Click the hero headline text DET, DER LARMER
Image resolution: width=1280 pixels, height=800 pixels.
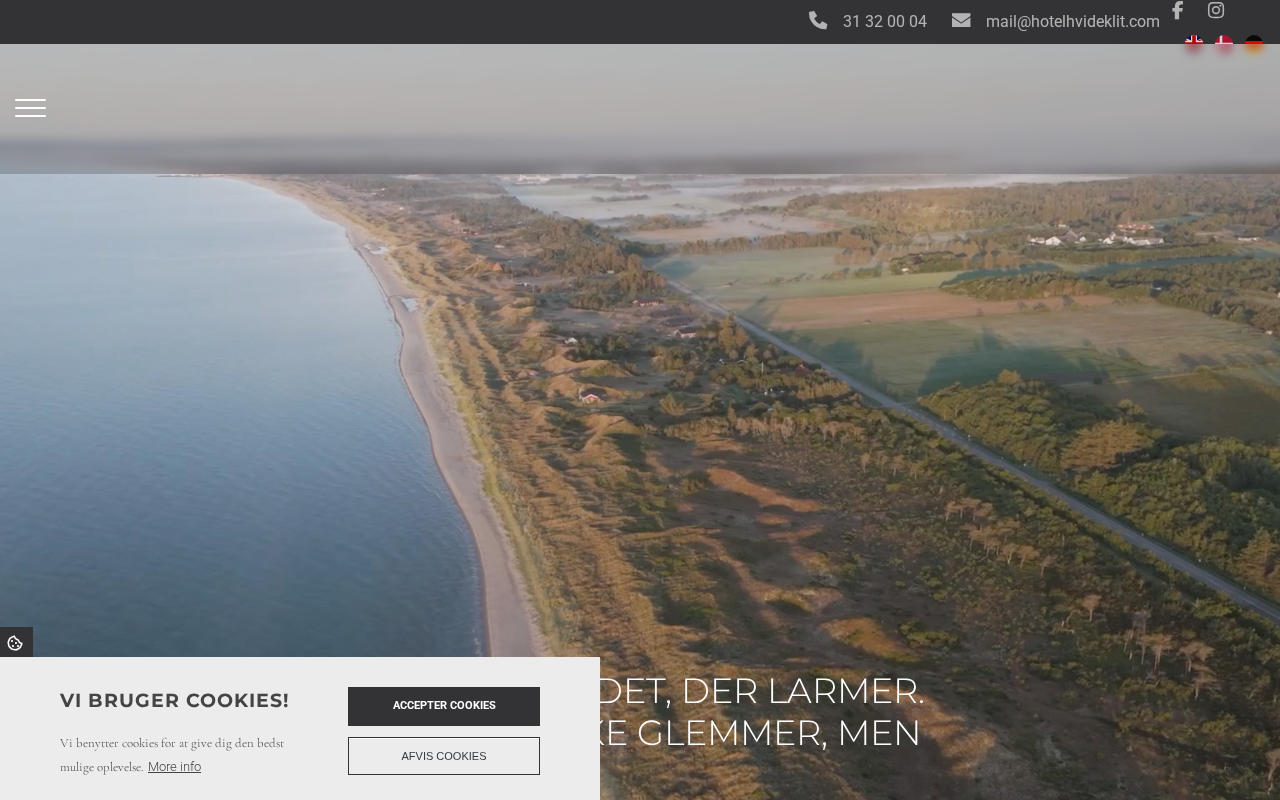point(762,691)
